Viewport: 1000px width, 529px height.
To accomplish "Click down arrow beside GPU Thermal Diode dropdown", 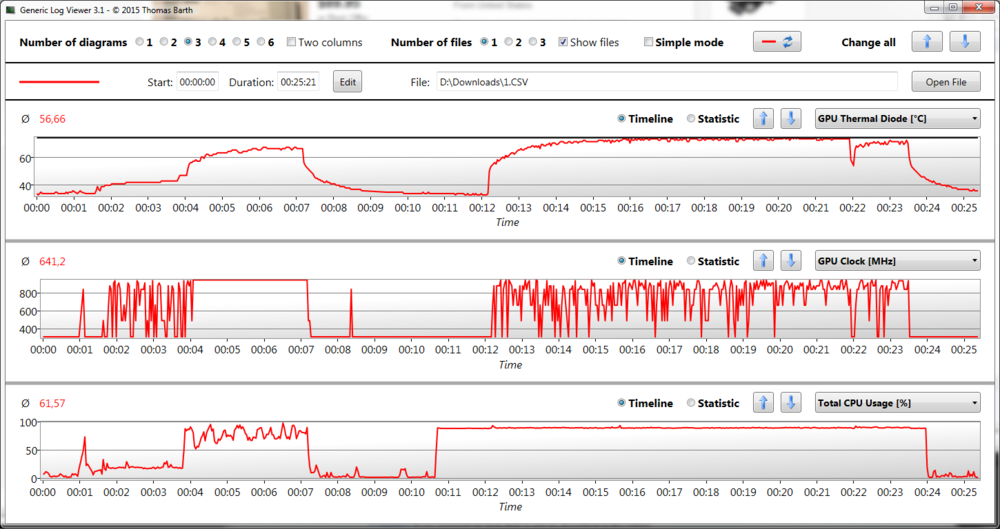I will pos(790,118).
